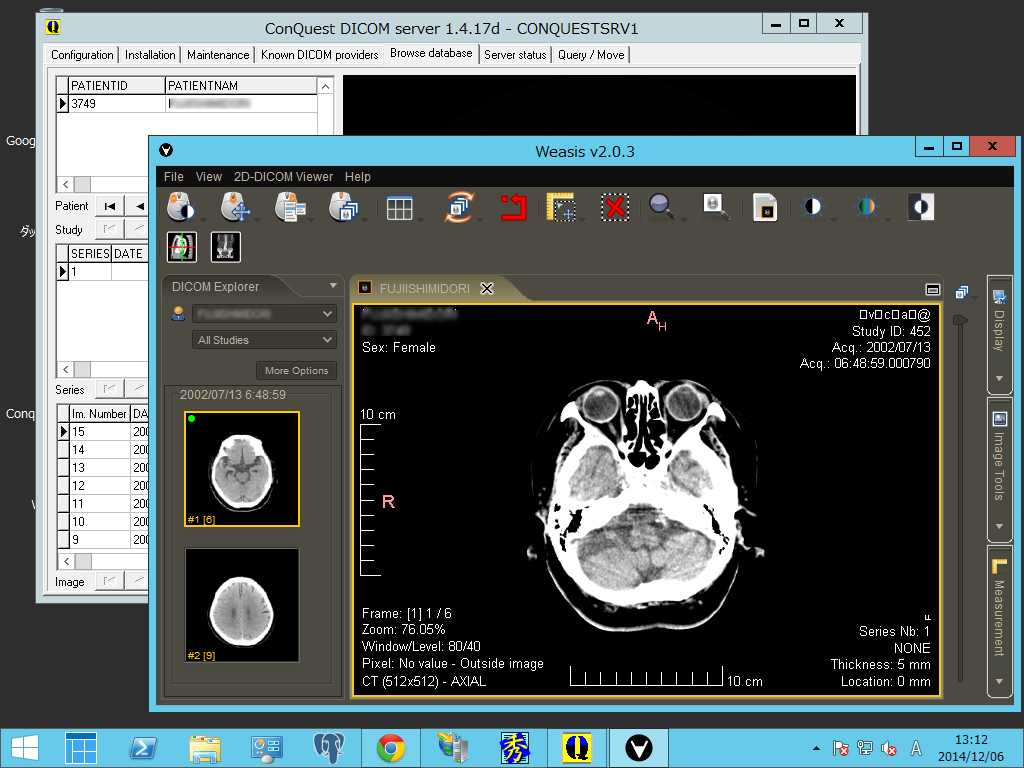The image size is (1024, 768).
Task: Click the person icon in DICOM Explorer
Action: click(178, 313)
